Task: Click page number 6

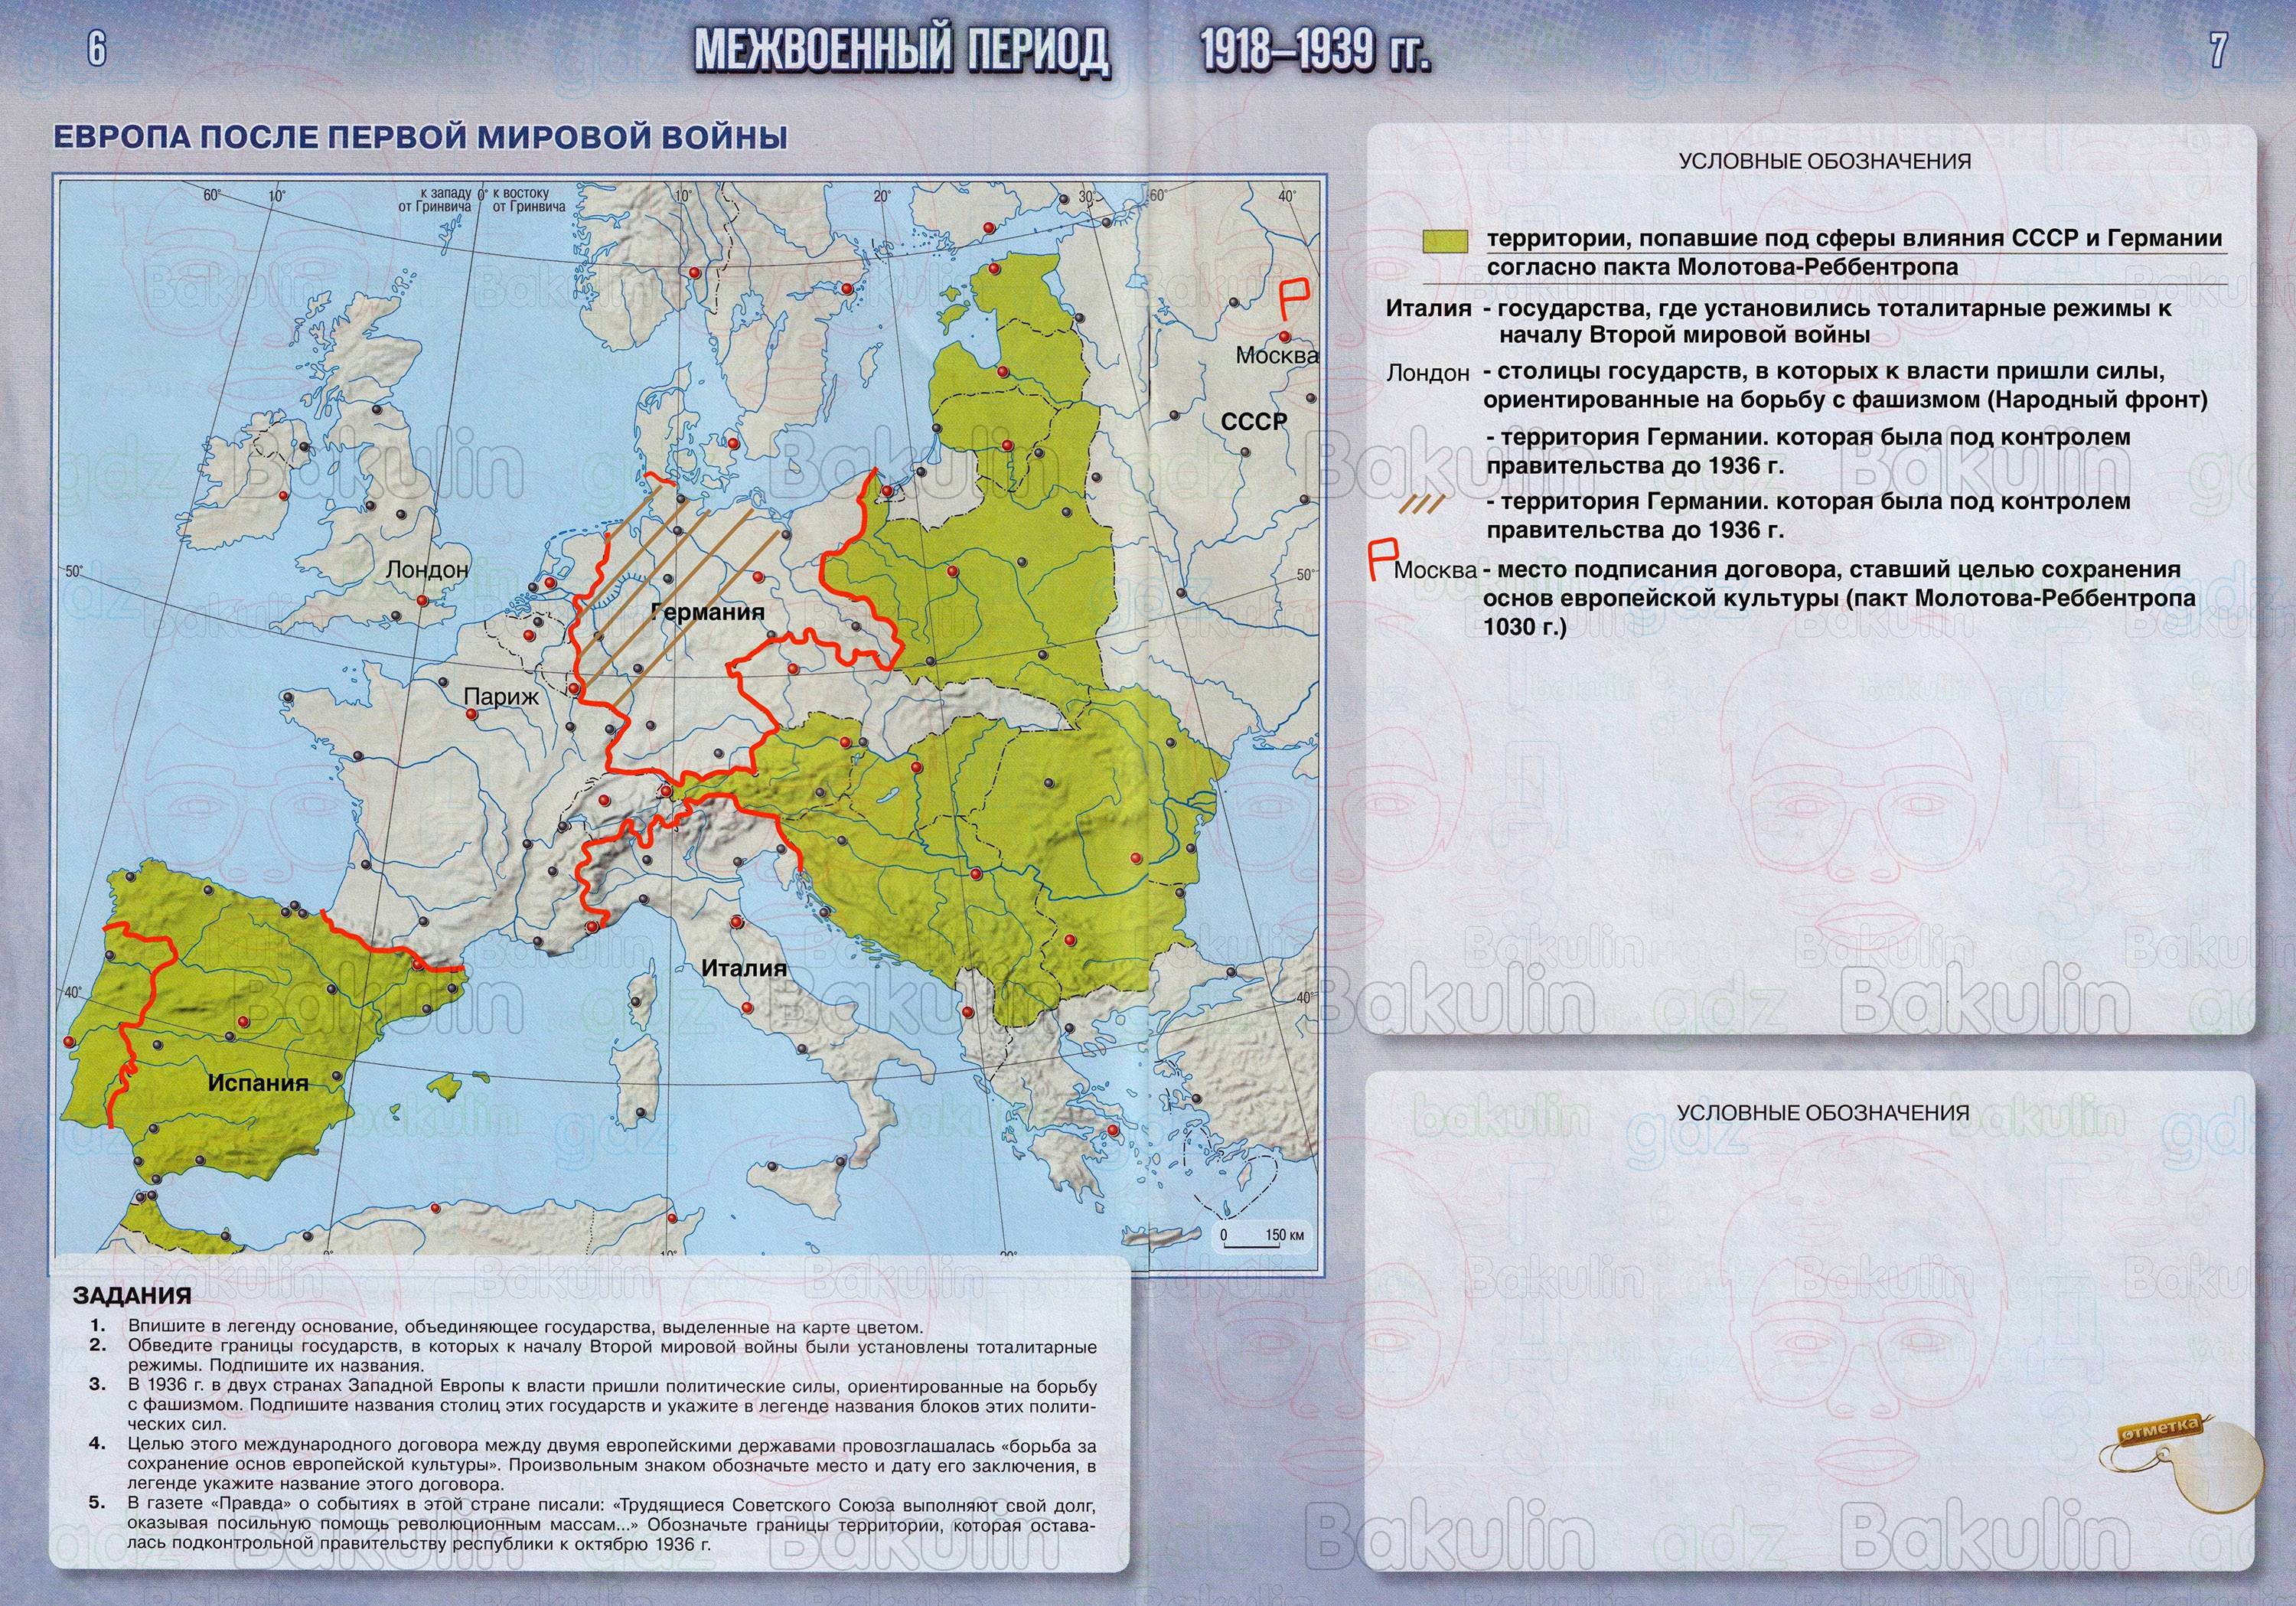Action: (x=96, y=49)
